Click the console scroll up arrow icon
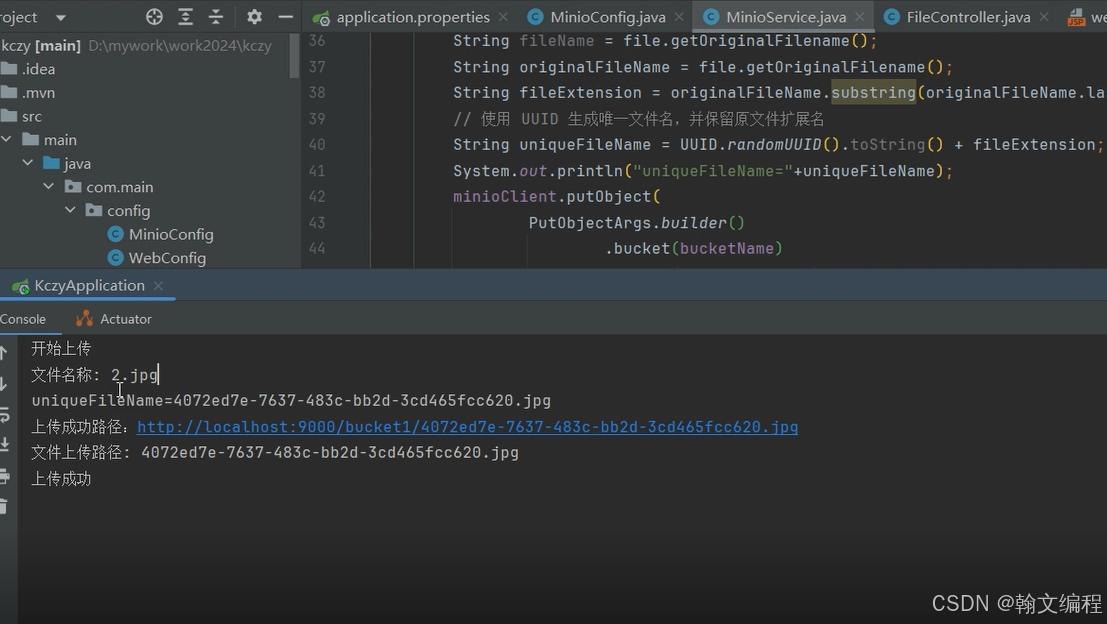The height and width of the screenshot is (624, 1107). coord(4,352)
